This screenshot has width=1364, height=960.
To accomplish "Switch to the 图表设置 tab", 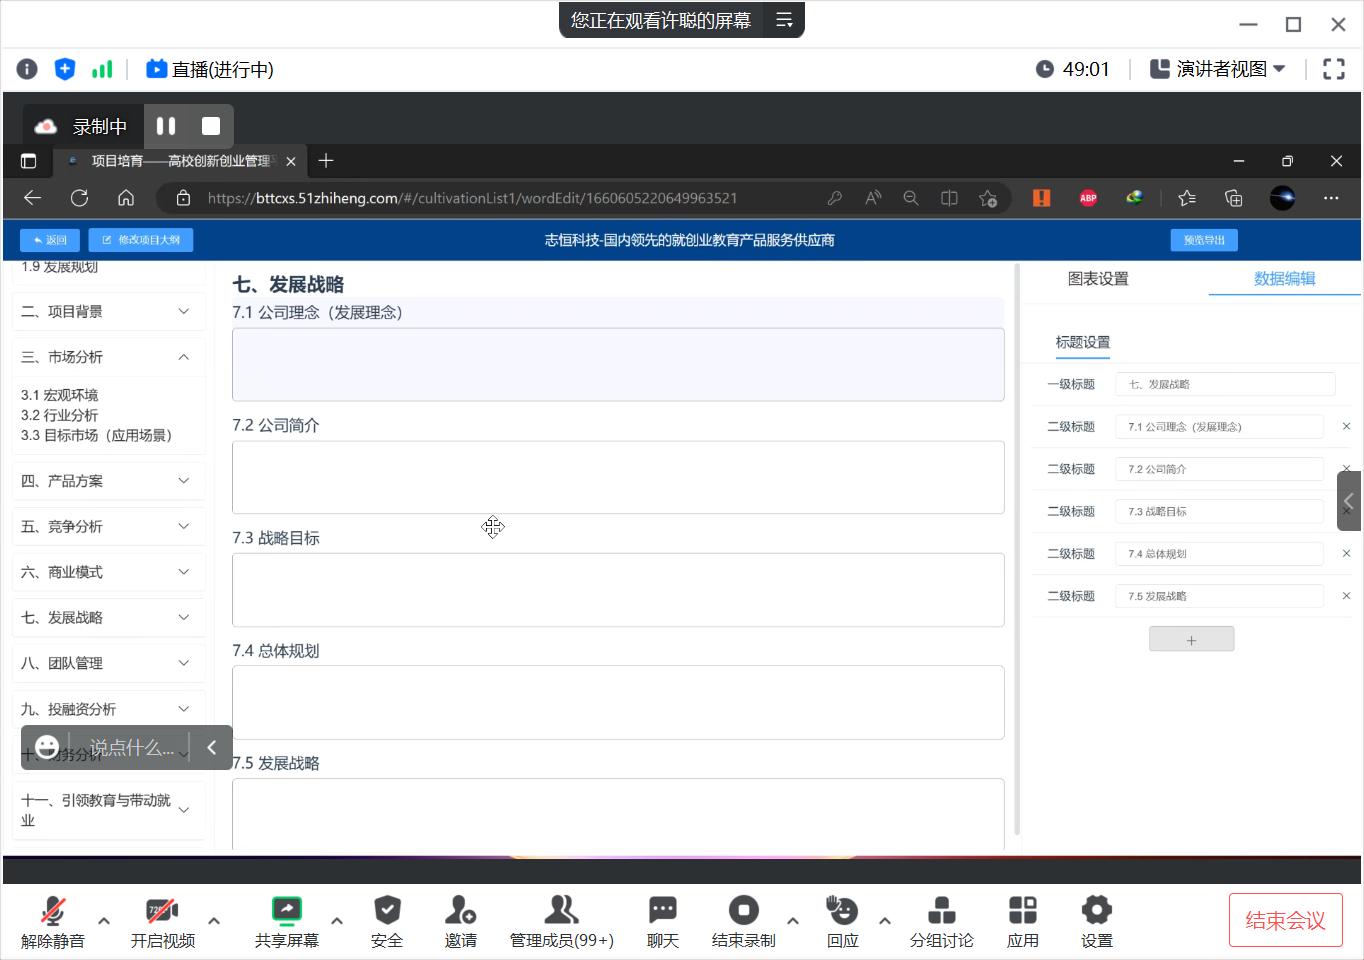I will pos(1098,279).
